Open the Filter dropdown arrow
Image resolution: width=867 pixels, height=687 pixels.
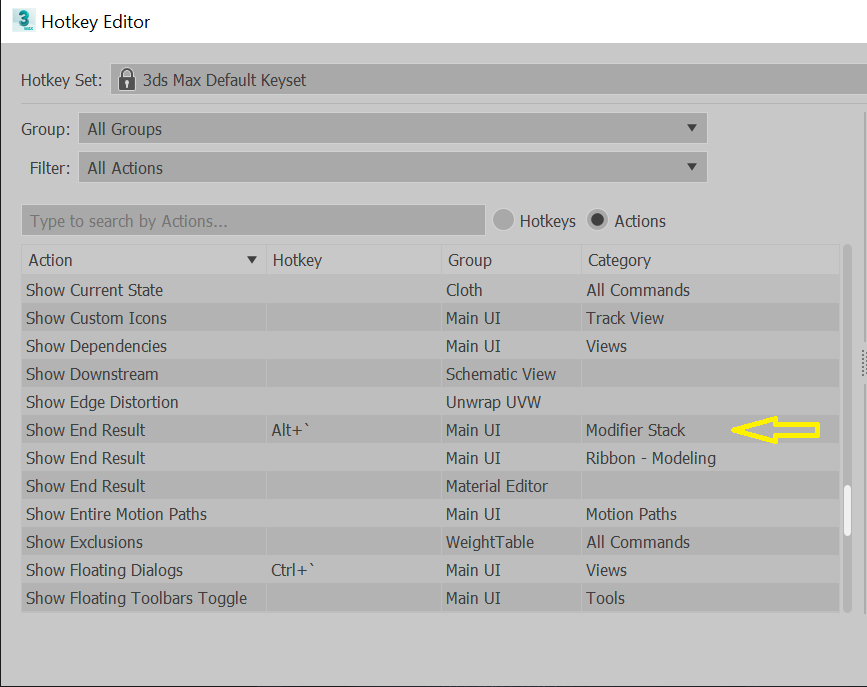[692, 167]
